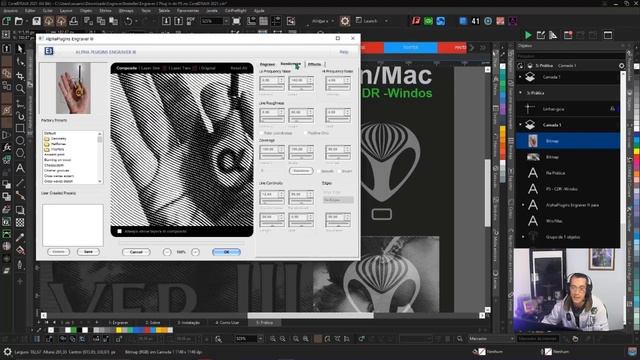Click the hand photo preview thumbnail
The height and width of the screenshot is (360, 640).
pos(73,88)
